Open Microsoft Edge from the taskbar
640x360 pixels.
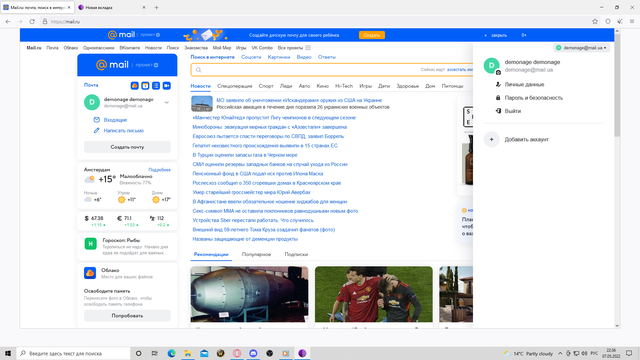click(171, 353)
